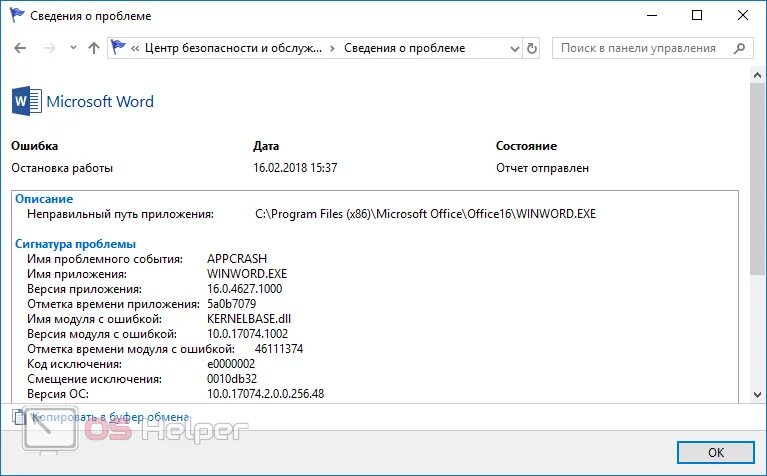Click the OS version 10.0.17074.2.0.0.256.48
Screen dimensions: 767x476
[266, 394]
